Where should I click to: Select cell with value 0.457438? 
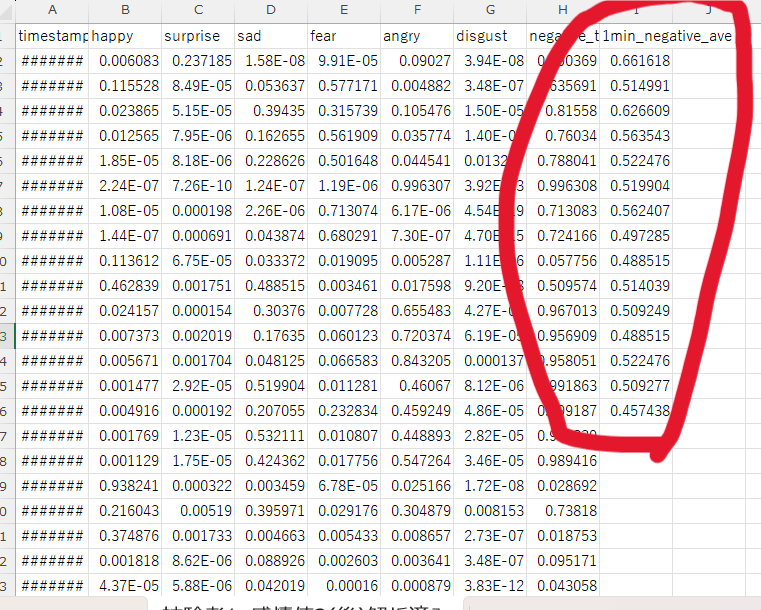(635, 410)
